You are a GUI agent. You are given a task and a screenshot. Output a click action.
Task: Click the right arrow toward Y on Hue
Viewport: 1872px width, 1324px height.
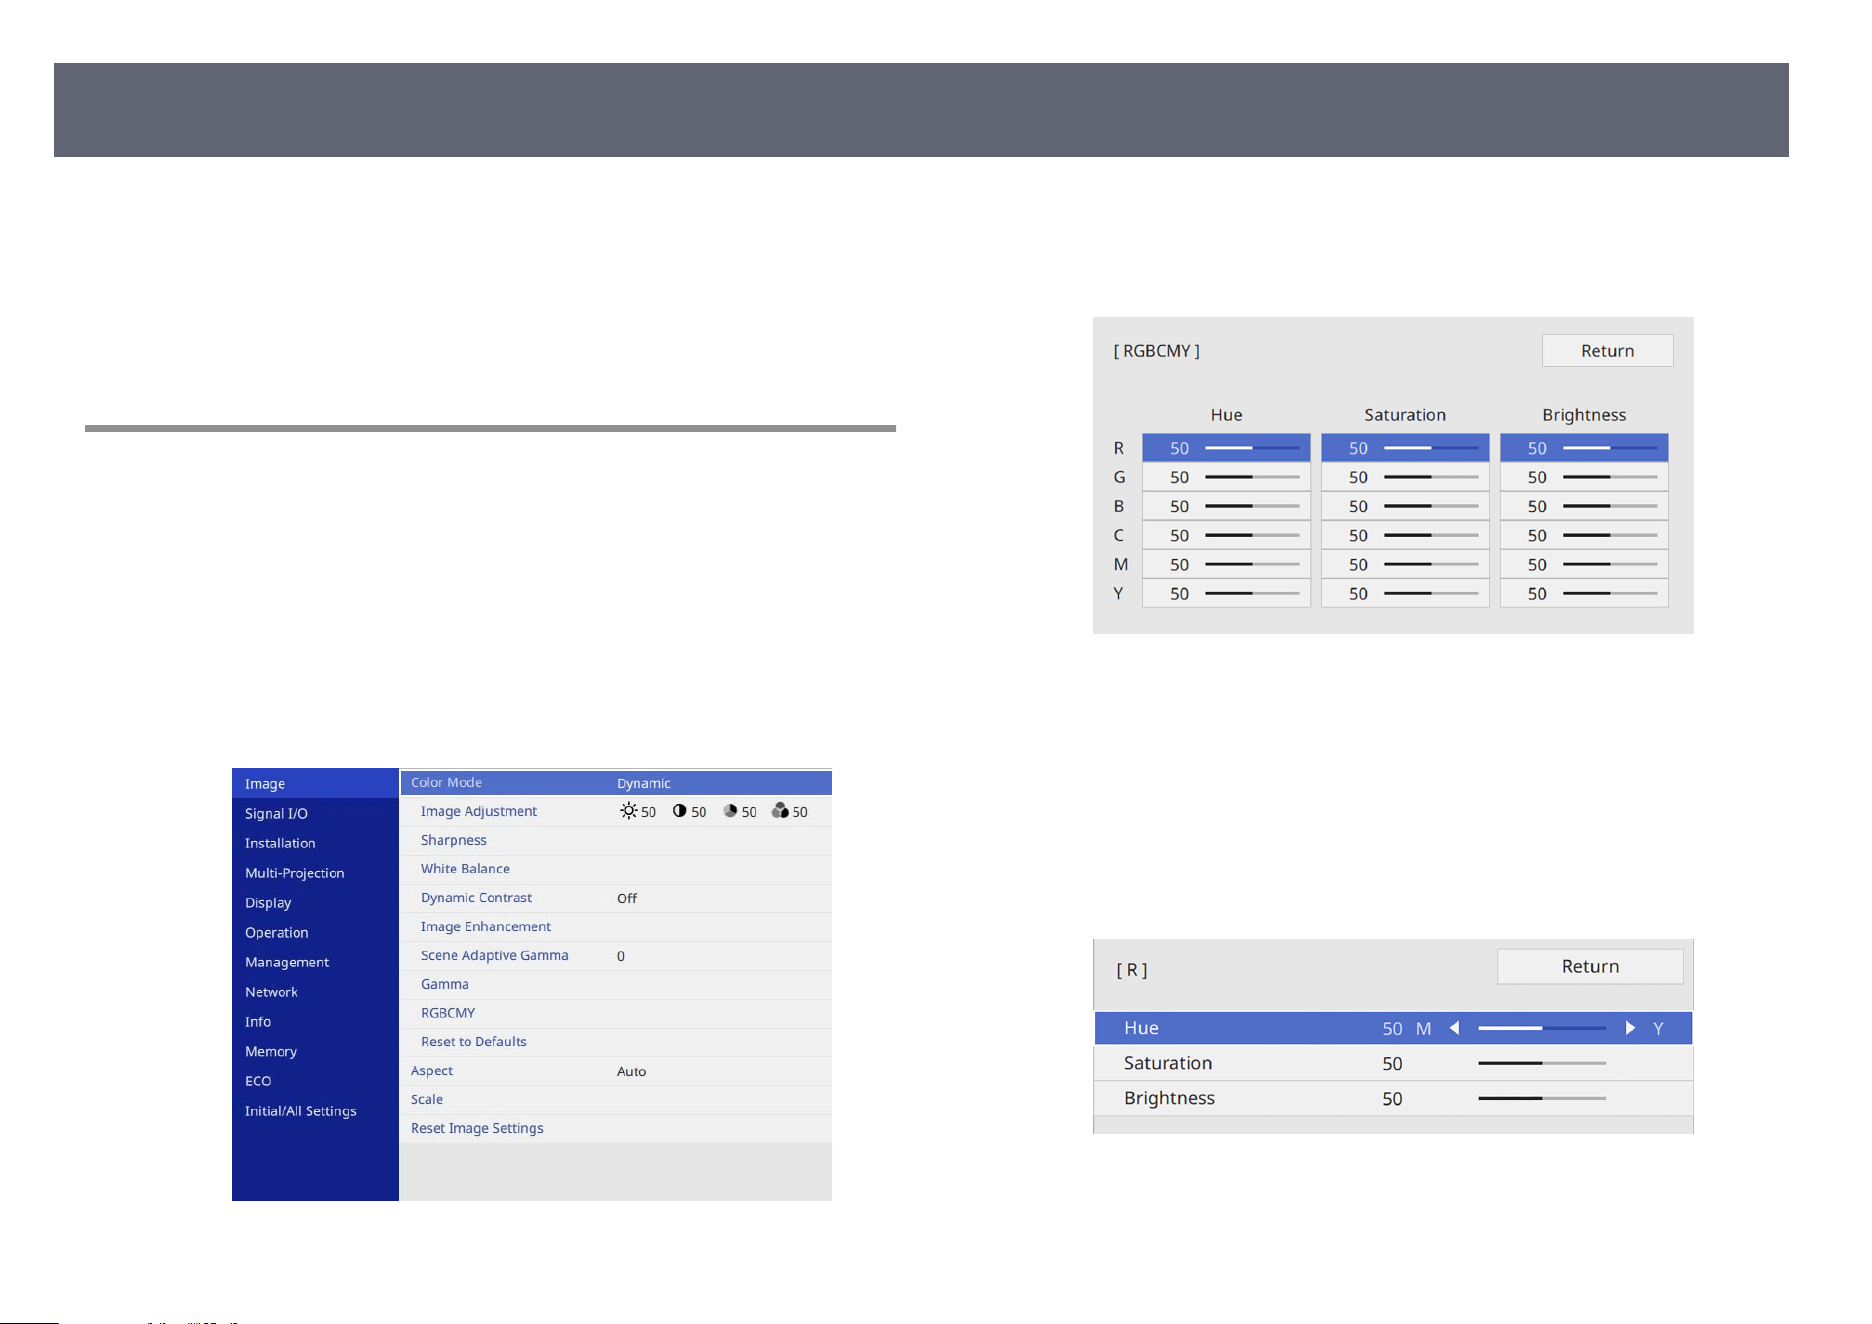(x=1630, y=1028)
